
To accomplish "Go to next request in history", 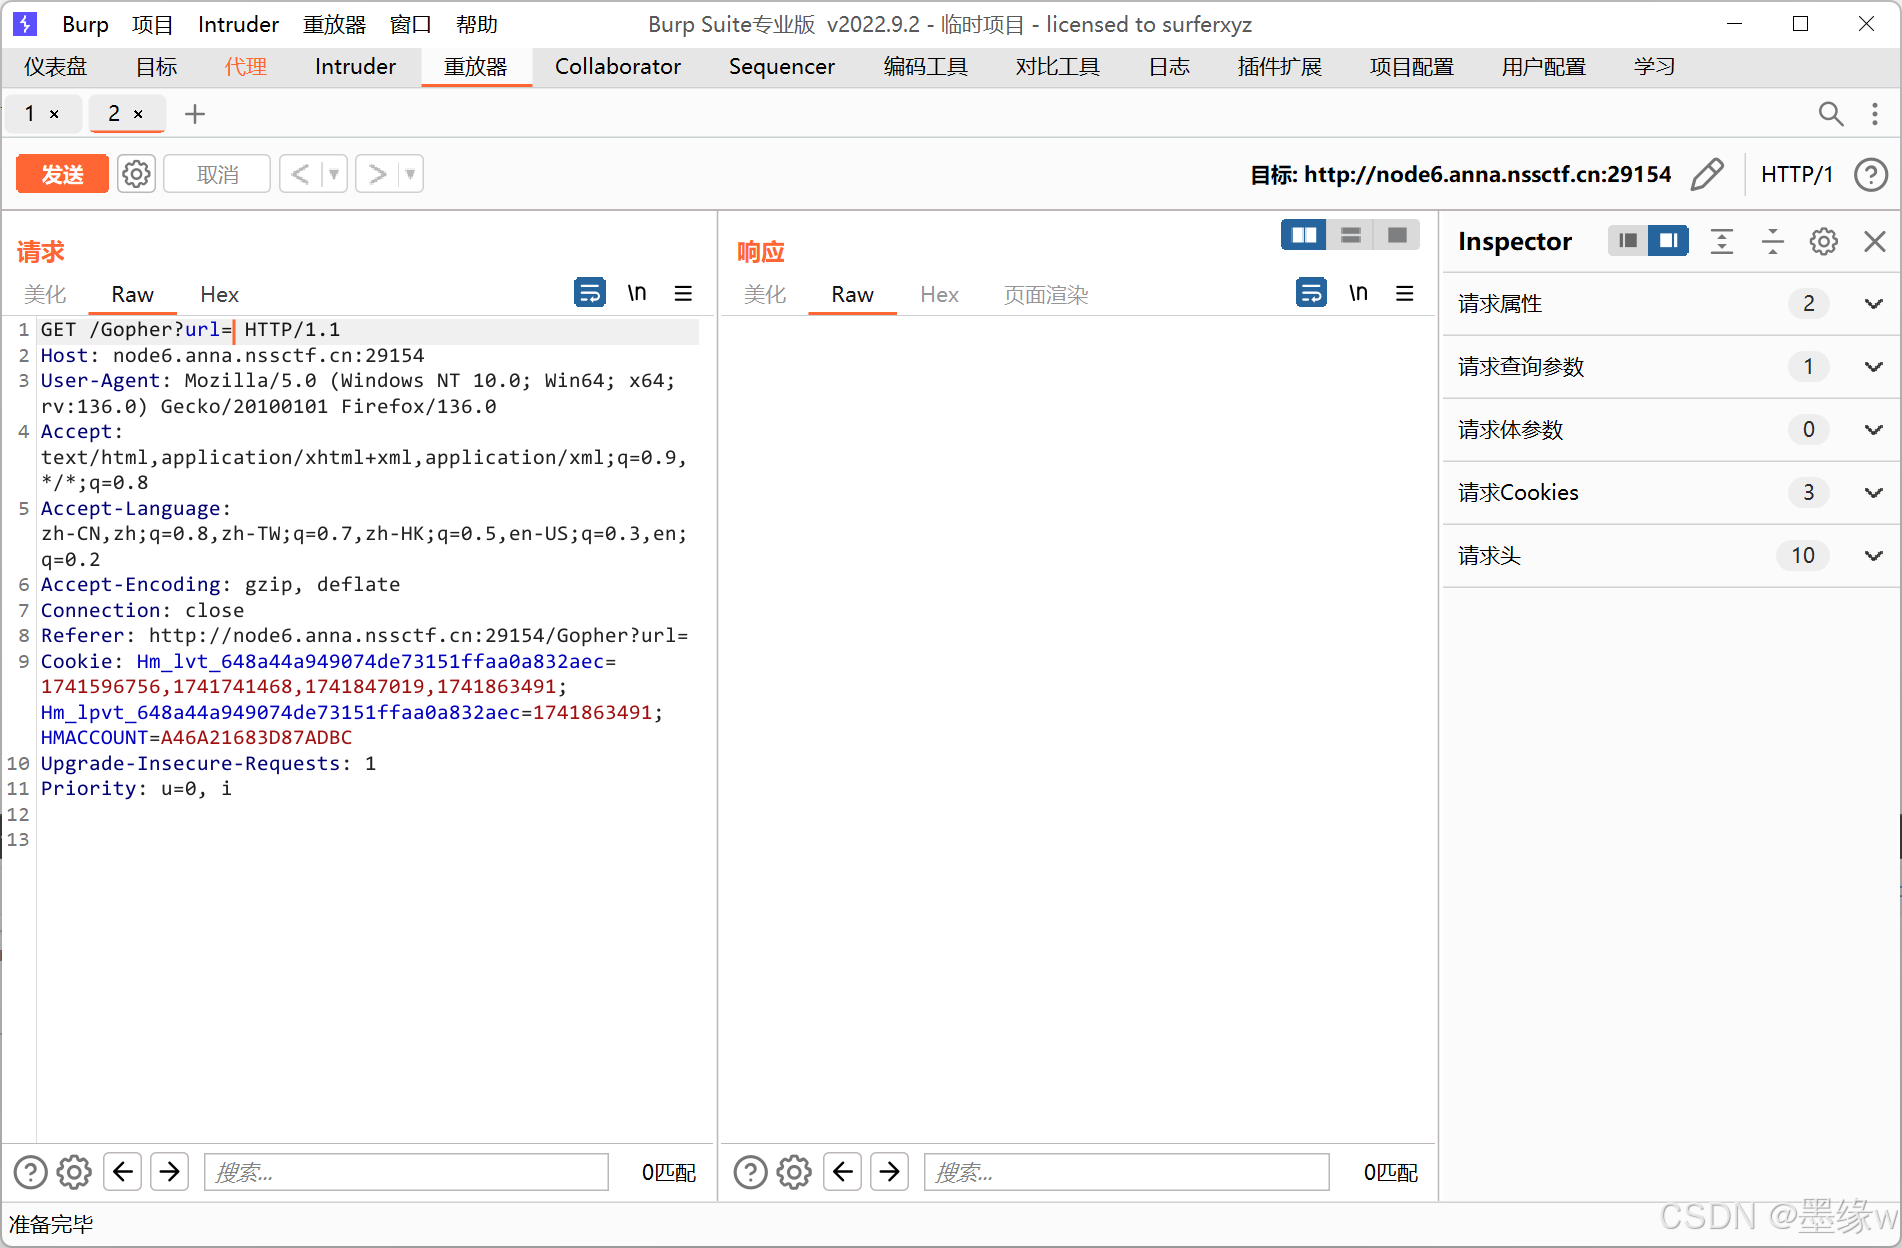I will 377,174.
